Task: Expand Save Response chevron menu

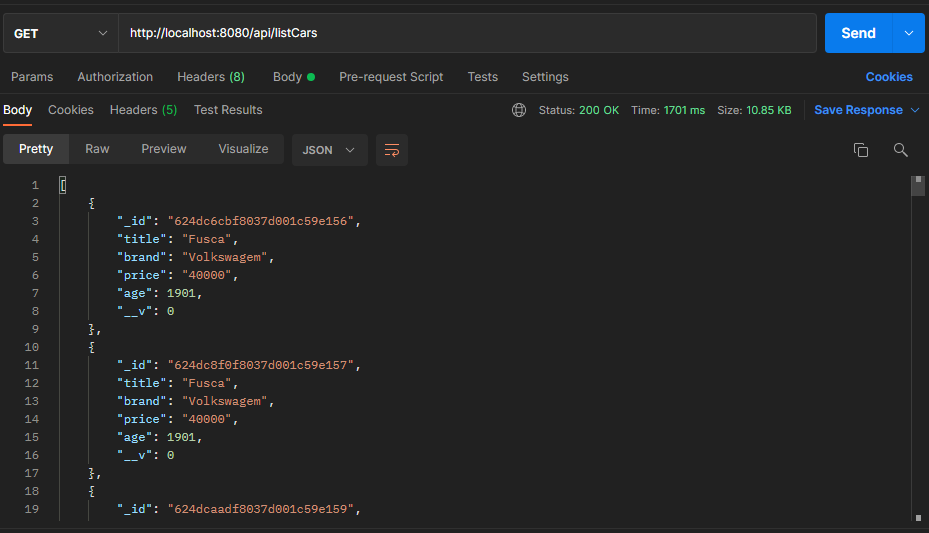Action: [915, 110]
